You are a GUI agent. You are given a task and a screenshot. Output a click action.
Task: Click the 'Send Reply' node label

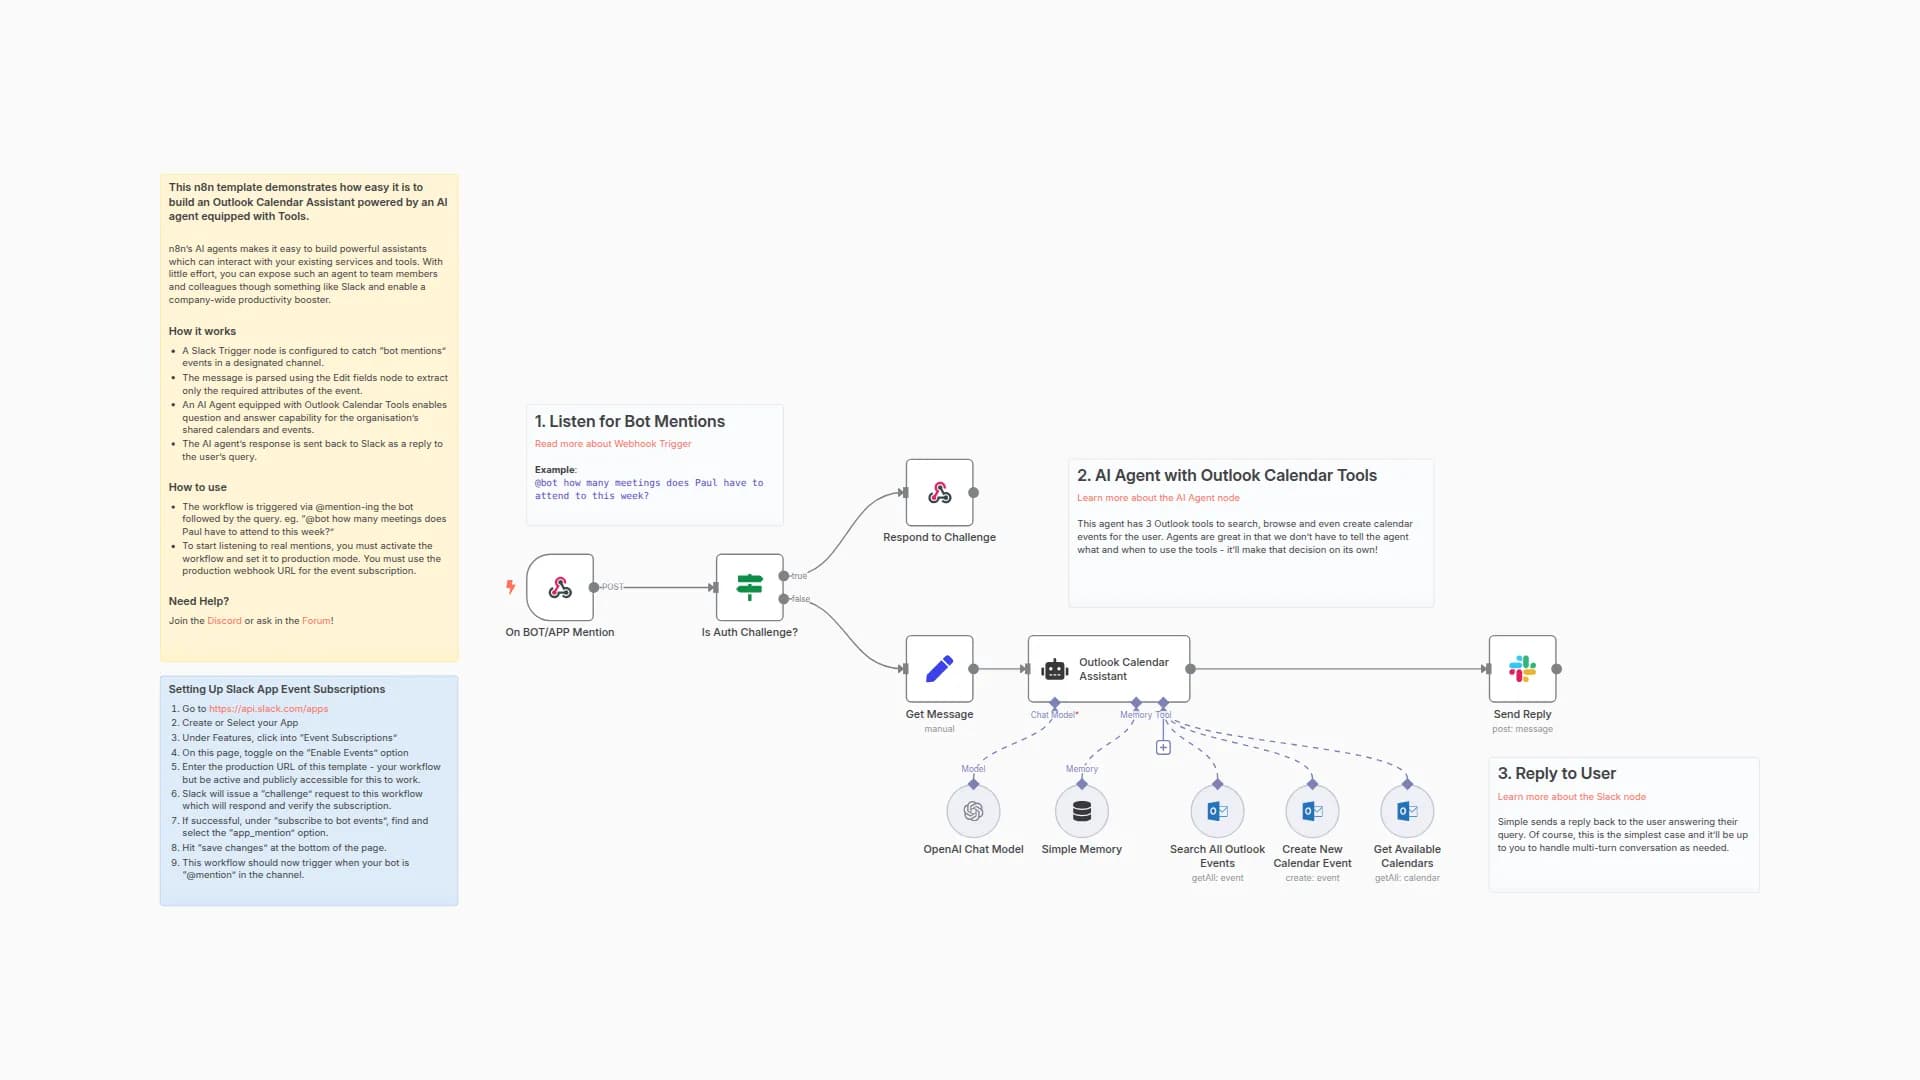[x=1522, y=714]
